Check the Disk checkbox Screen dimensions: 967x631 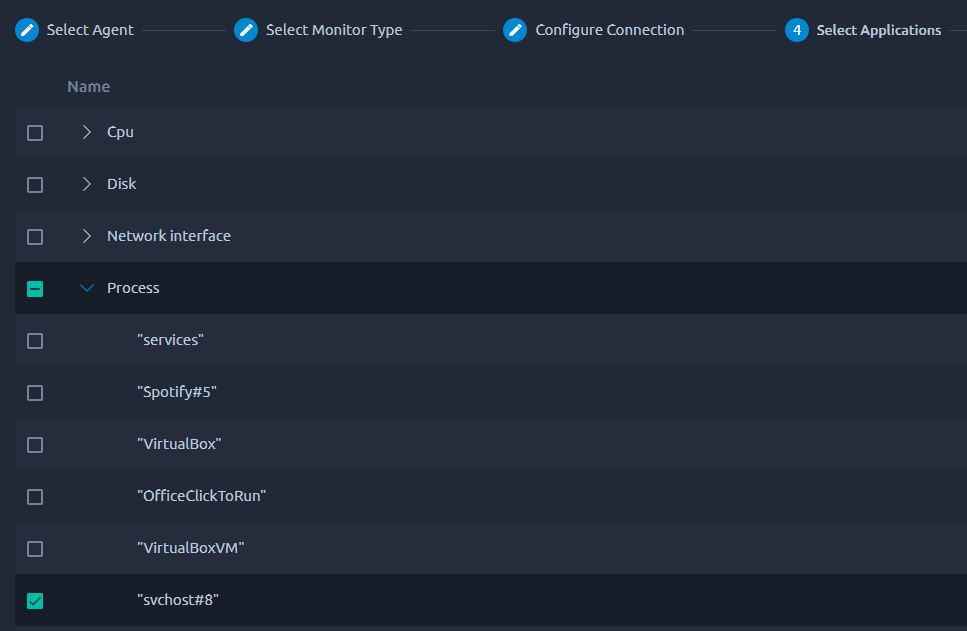tap(35, 184)
